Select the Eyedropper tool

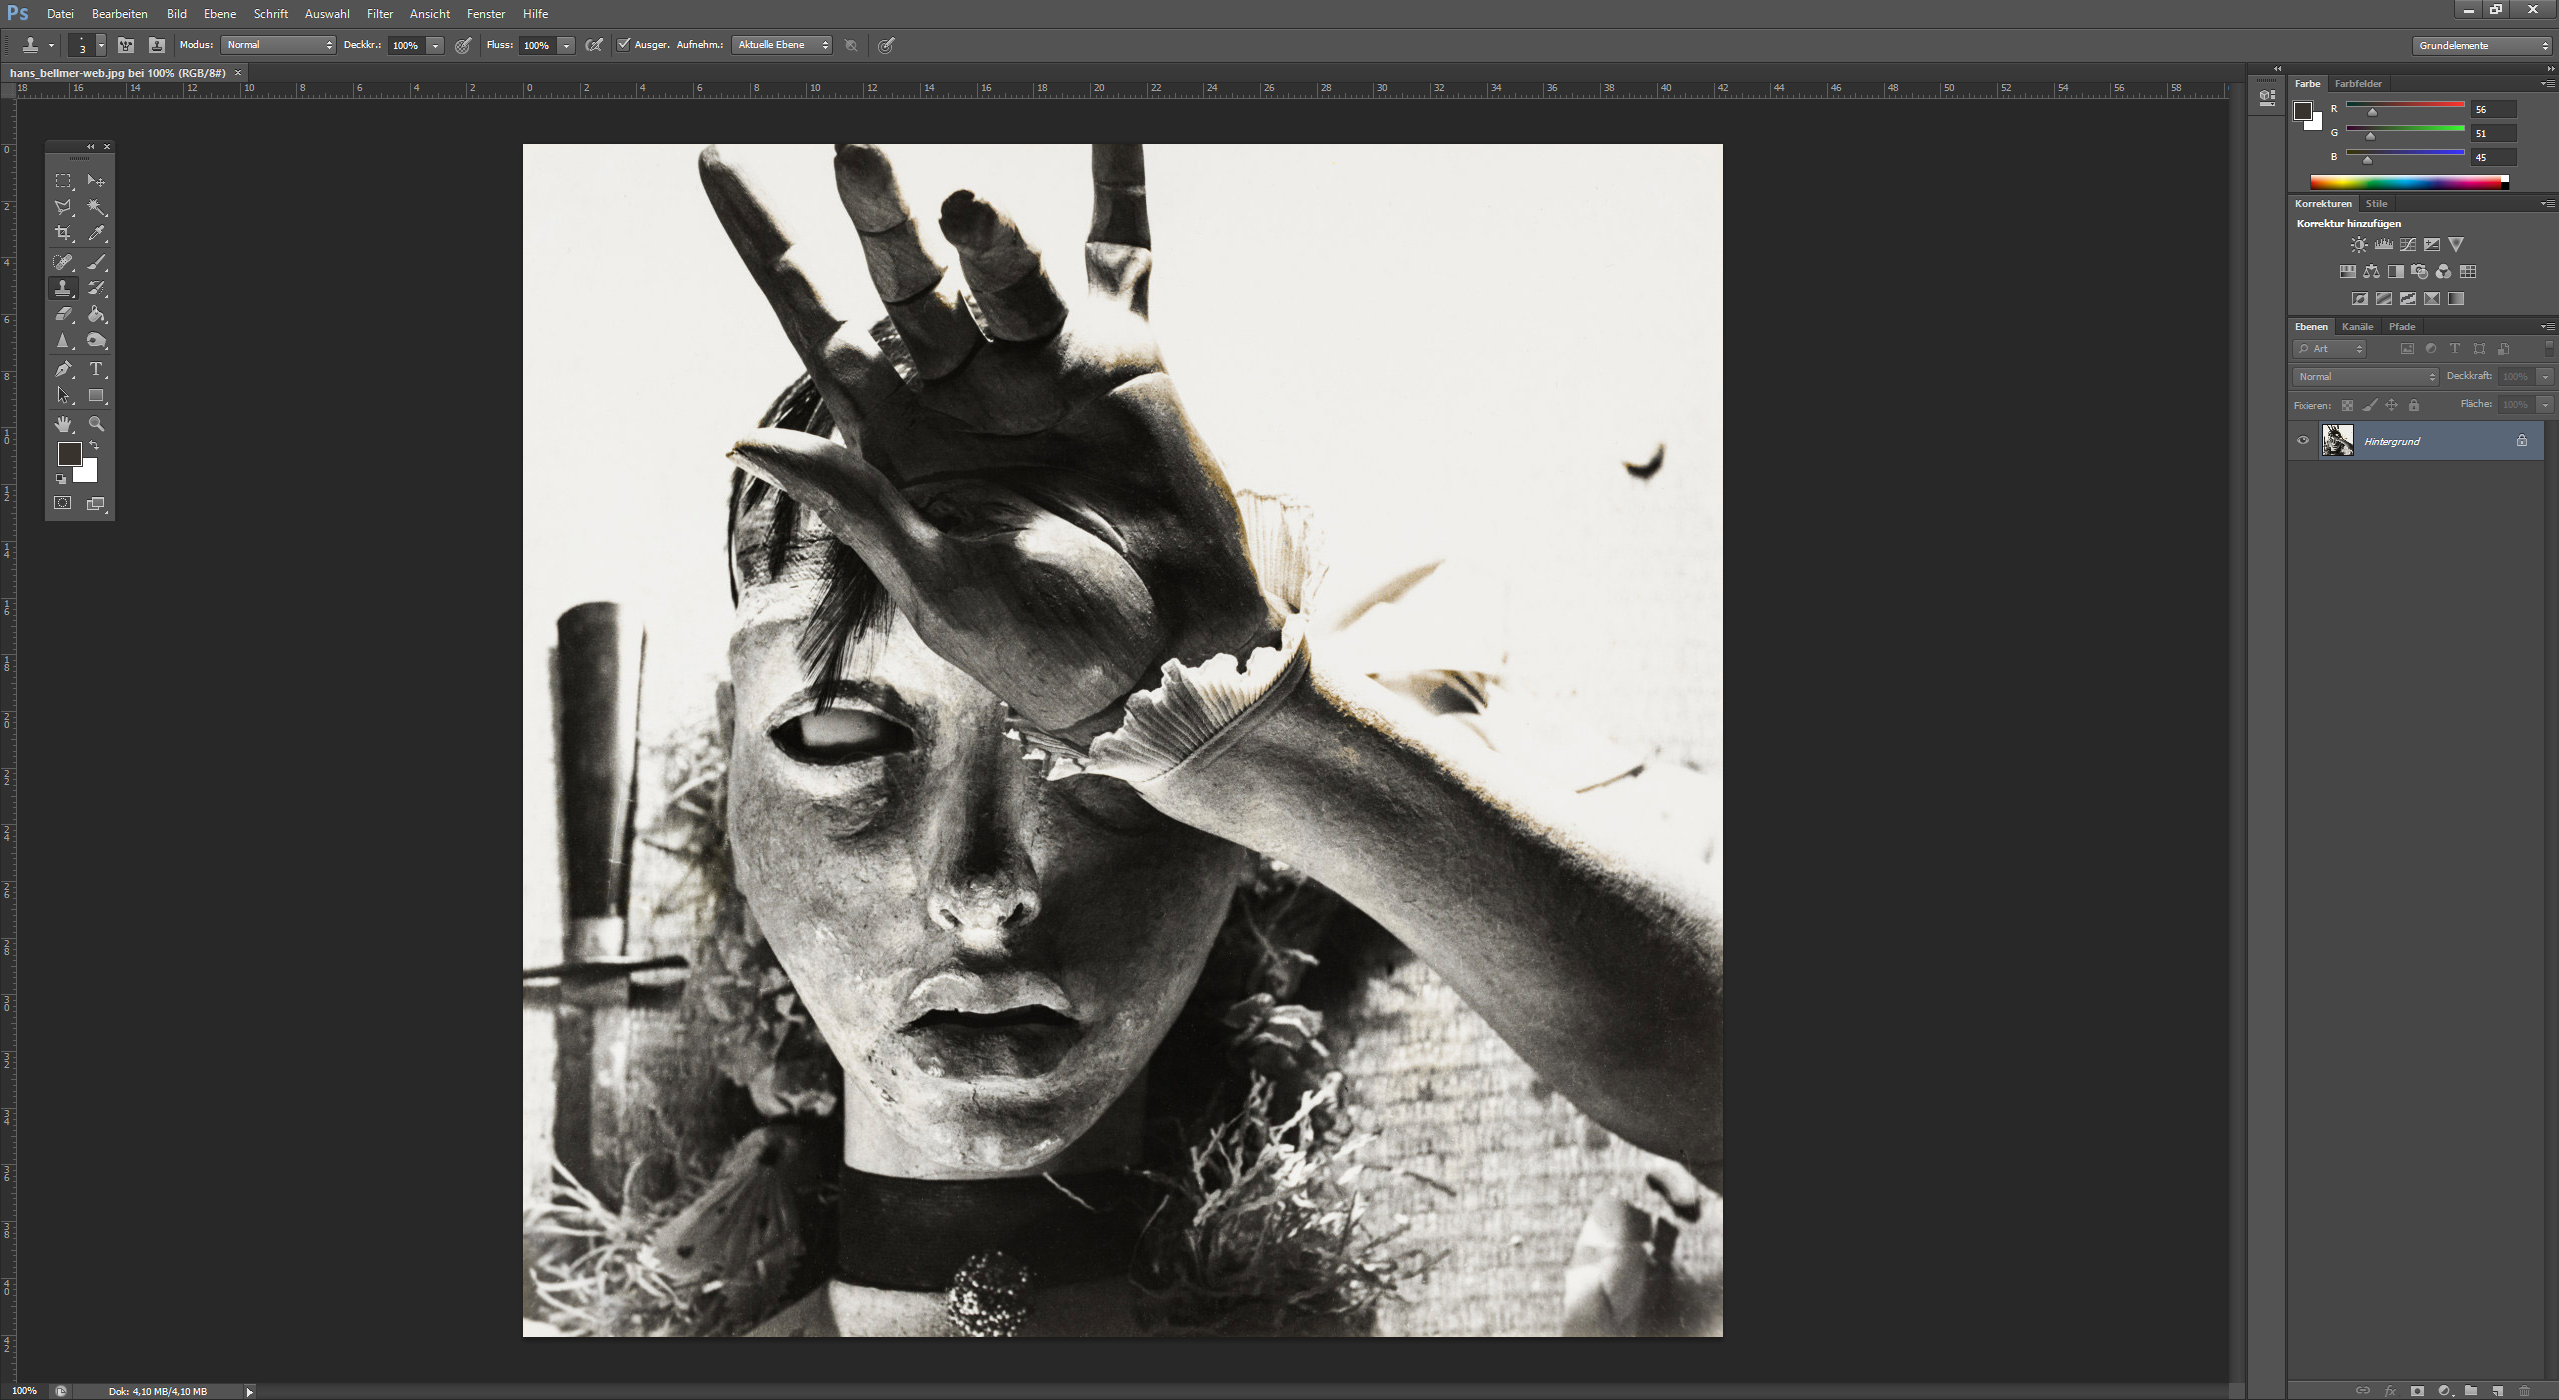[96, 233]
